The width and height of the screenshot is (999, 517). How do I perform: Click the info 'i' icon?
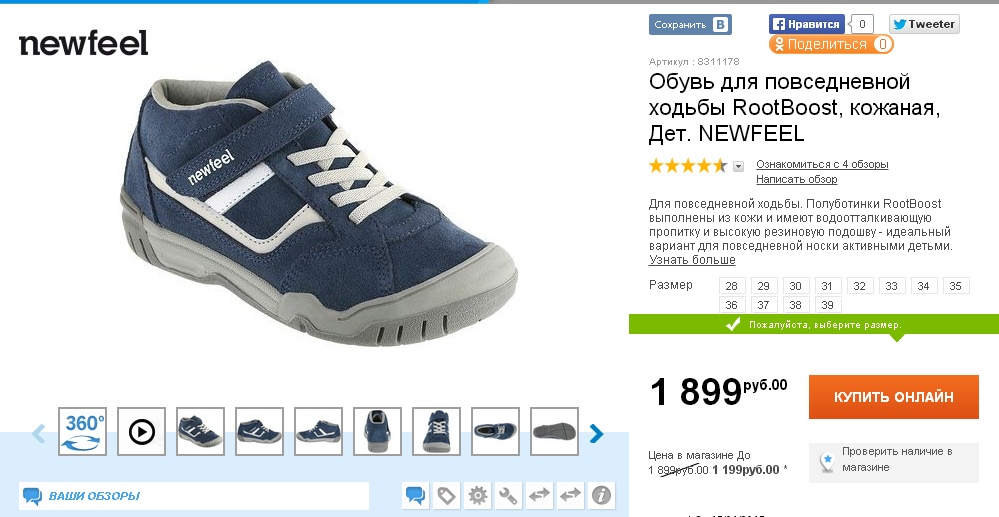601,495
